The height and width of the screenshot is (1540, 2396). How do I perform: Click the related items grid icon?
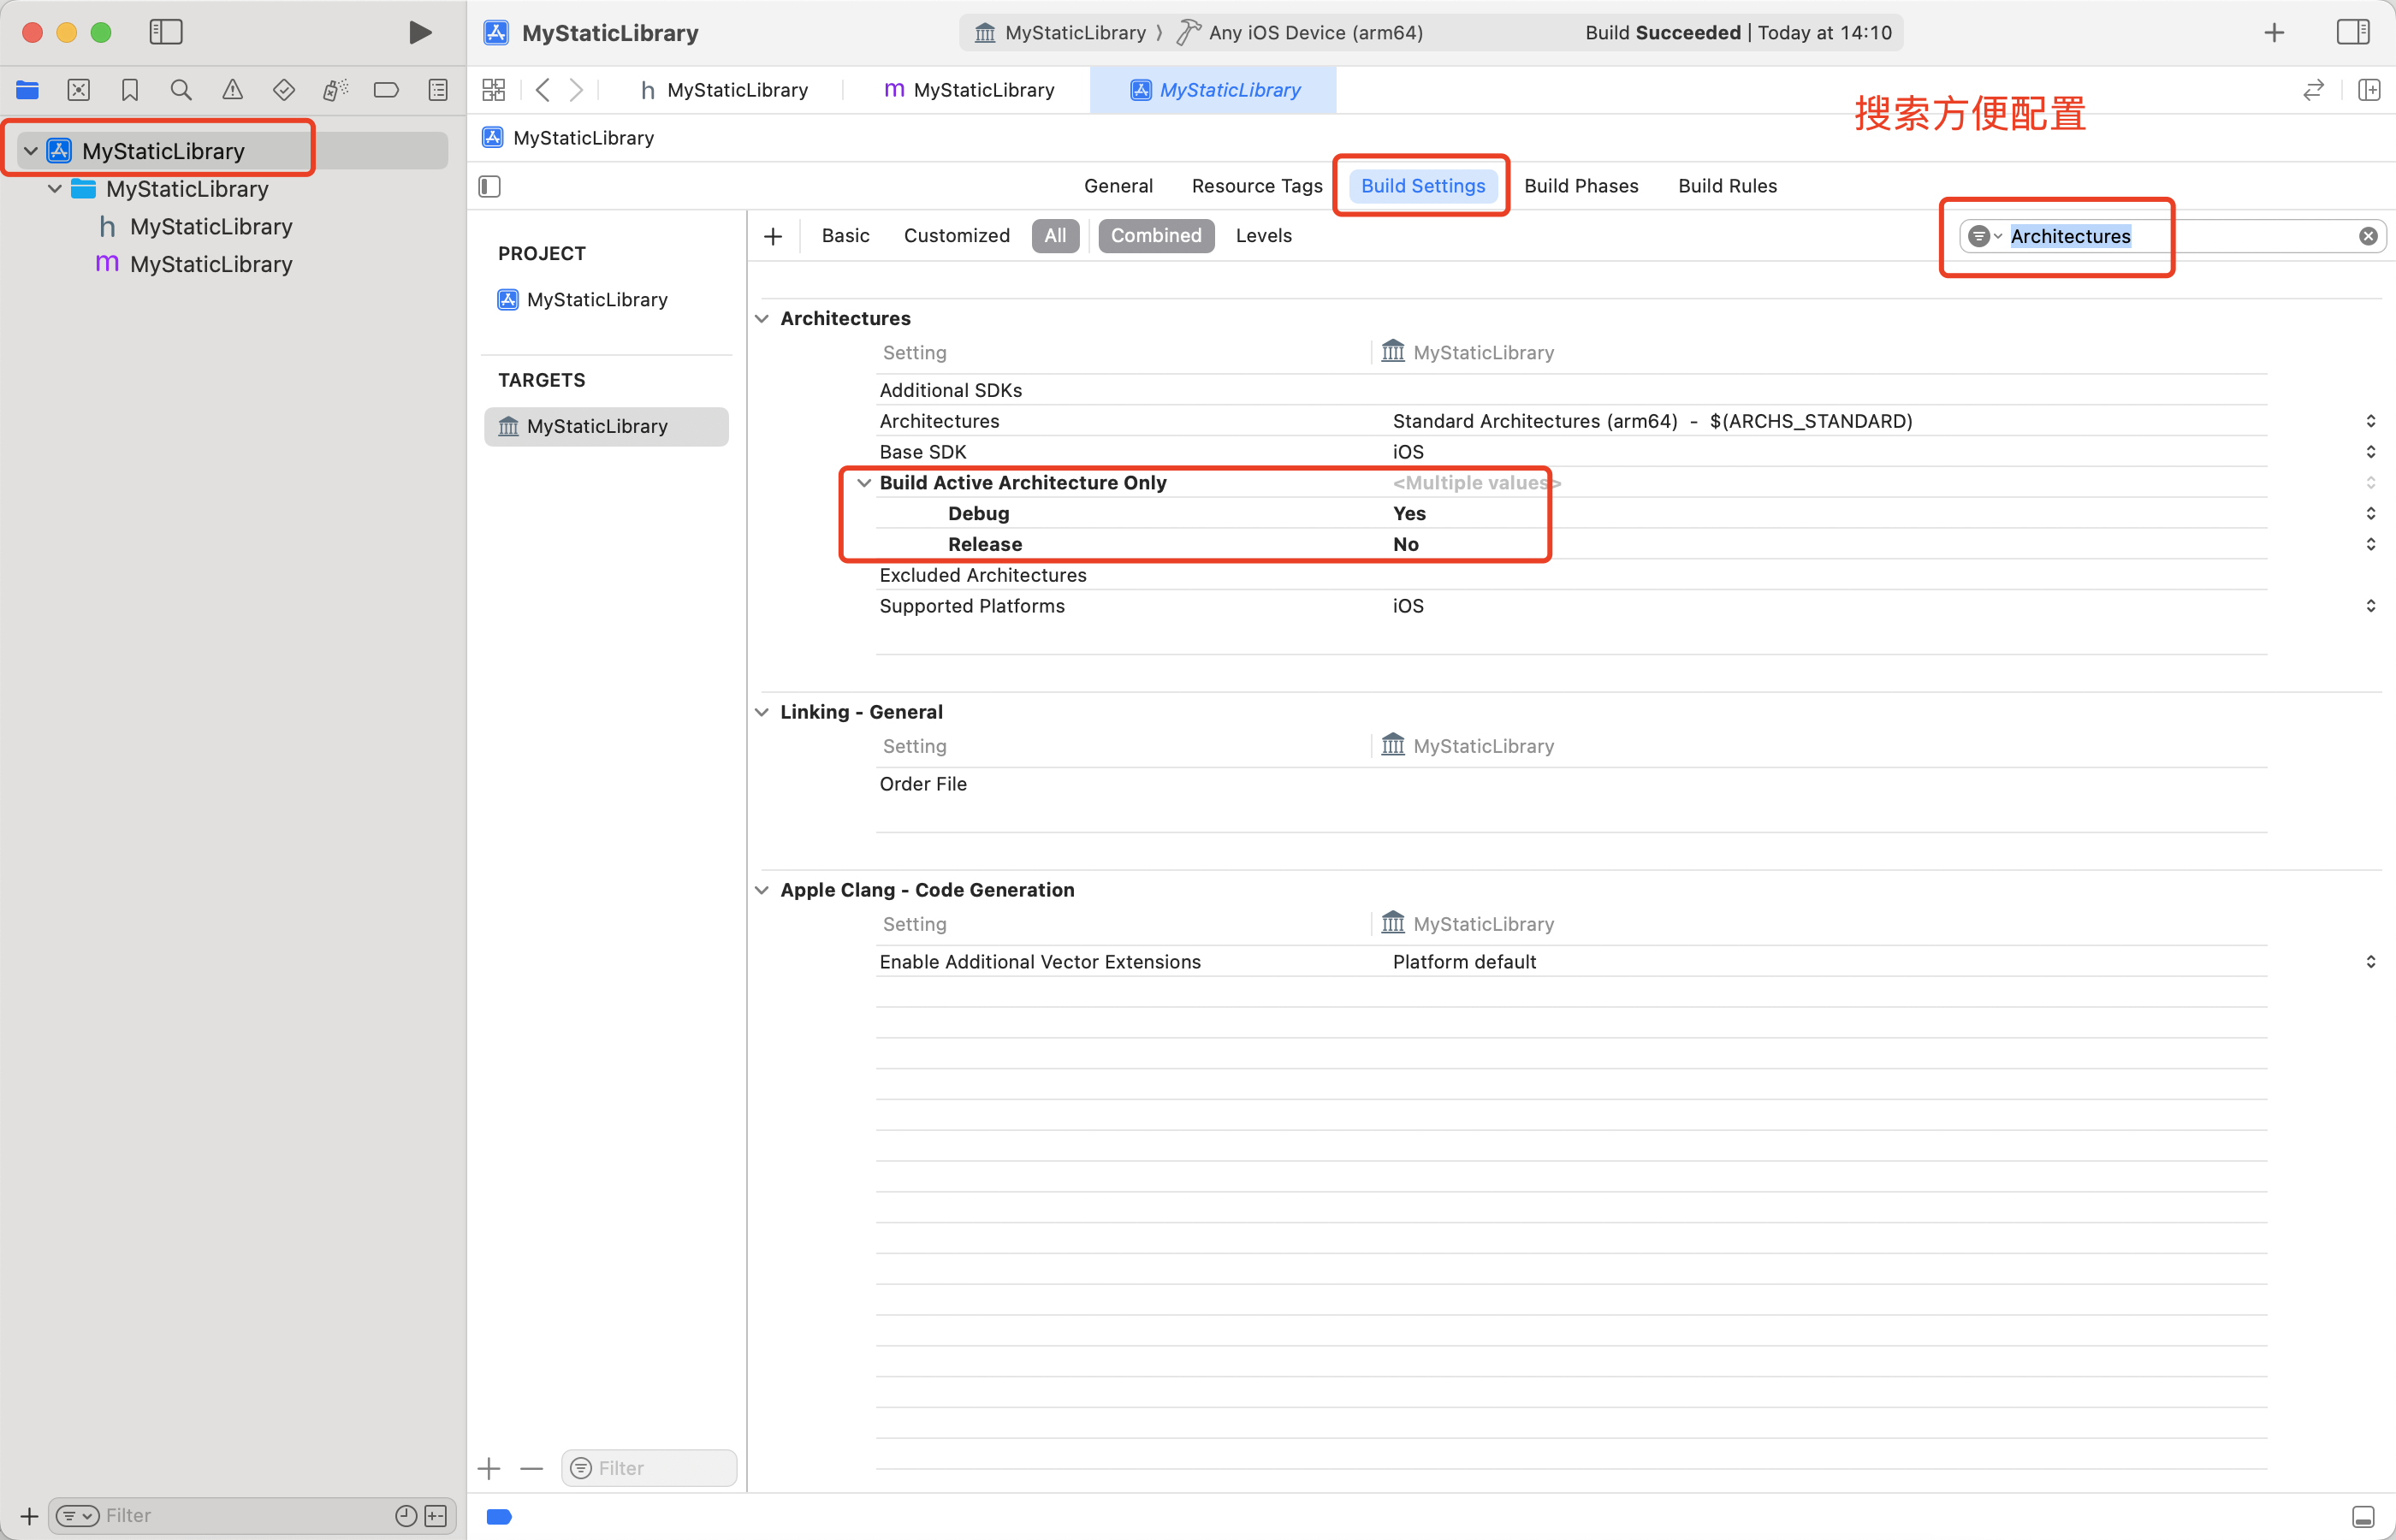click(x=494, y=90)
